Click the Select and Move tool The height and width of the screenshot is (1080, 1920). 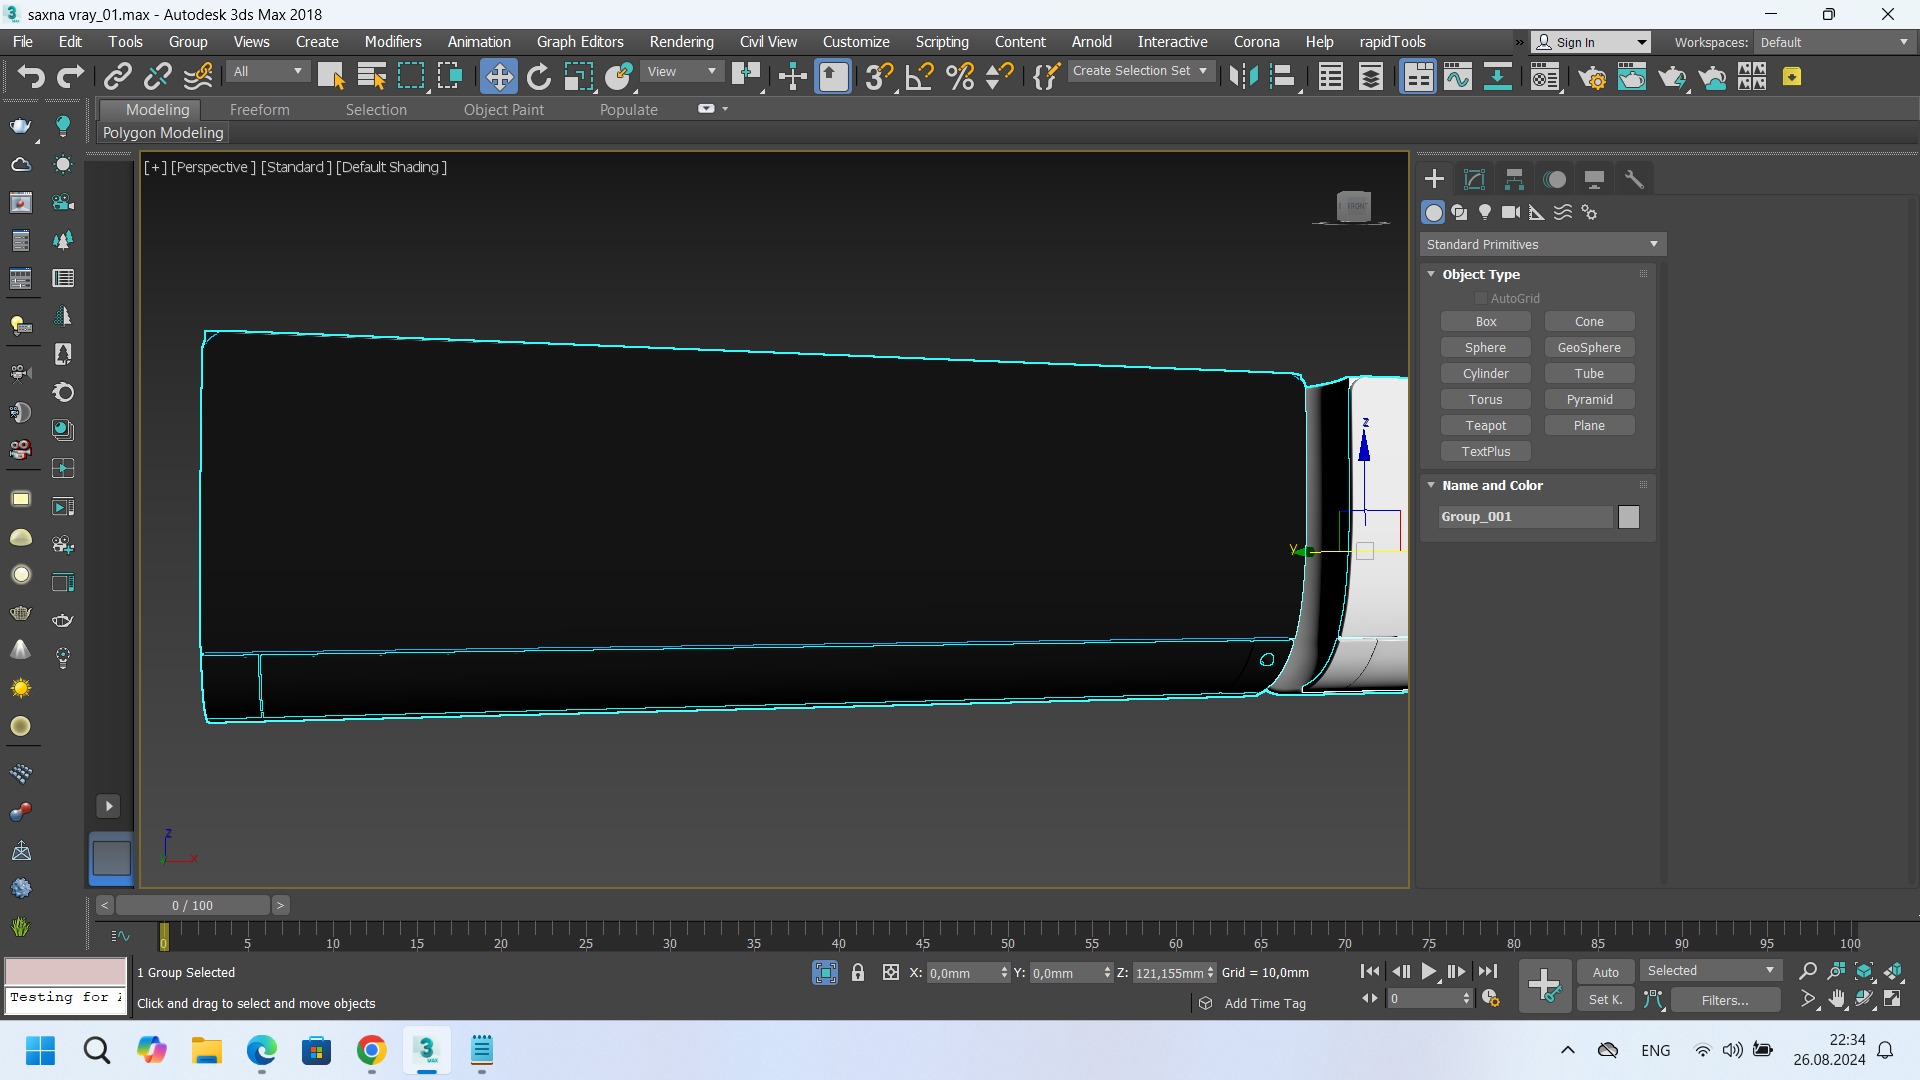point(498,77)
